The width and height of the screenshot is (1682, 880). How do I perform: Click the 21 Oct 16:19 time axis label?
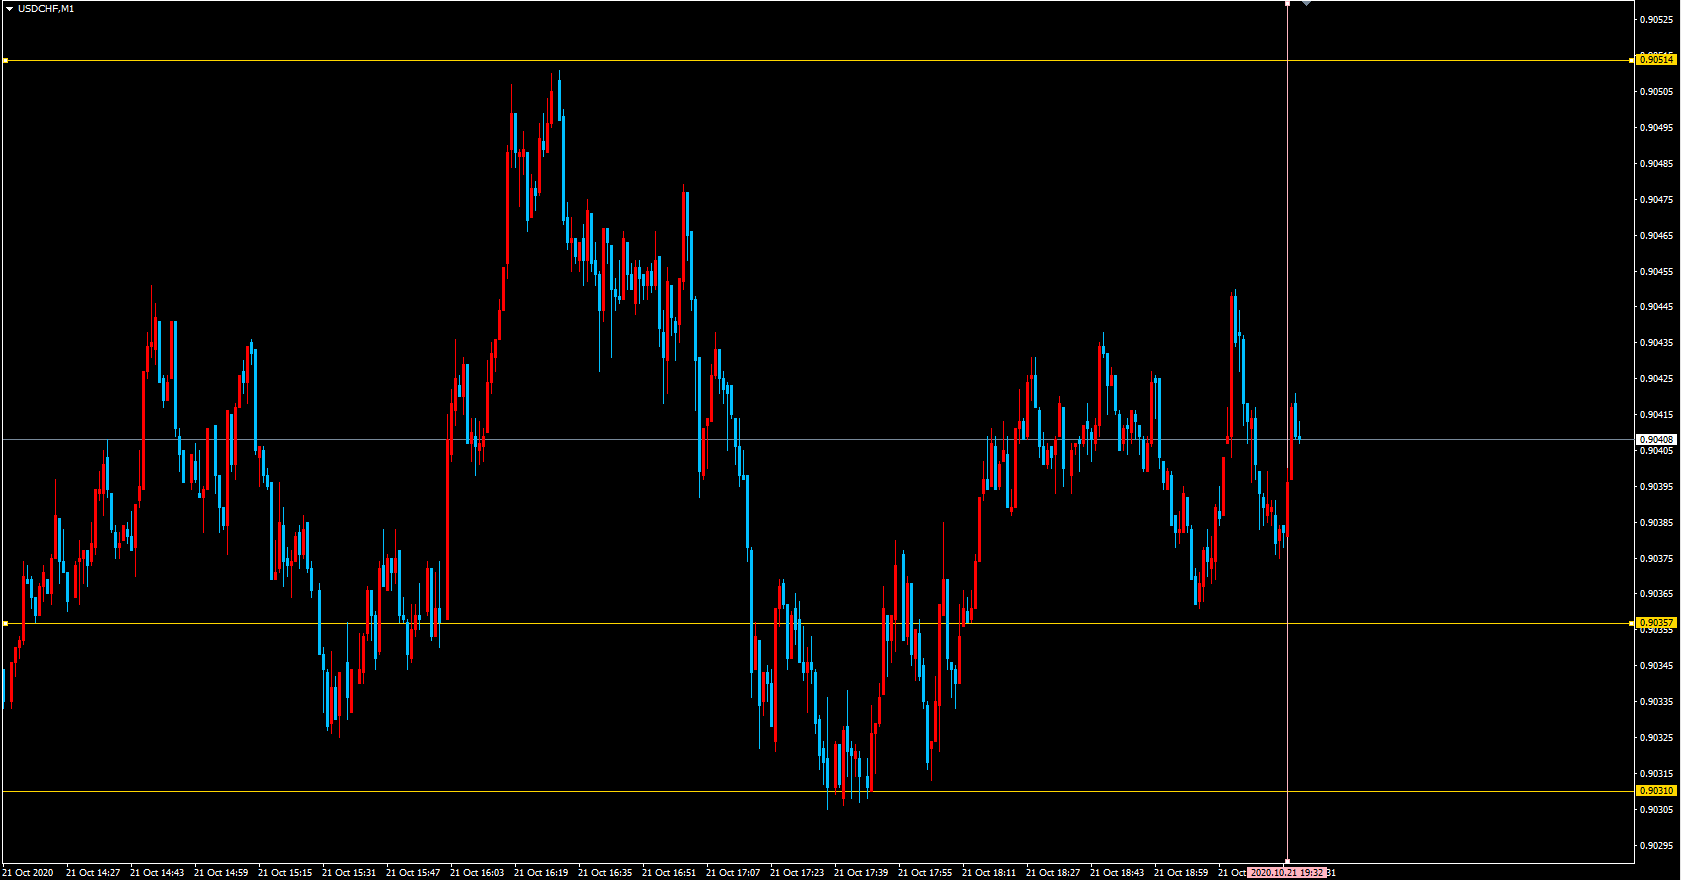[x=541, y=873]
